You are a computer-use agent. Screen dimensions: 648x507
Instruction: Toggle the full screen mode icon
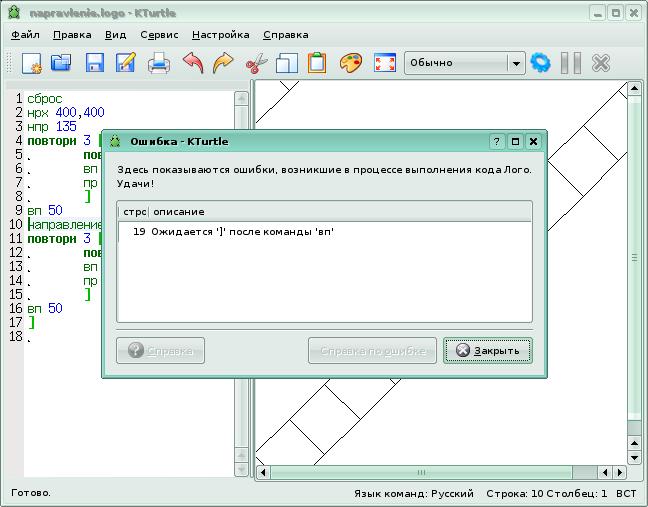384,63
